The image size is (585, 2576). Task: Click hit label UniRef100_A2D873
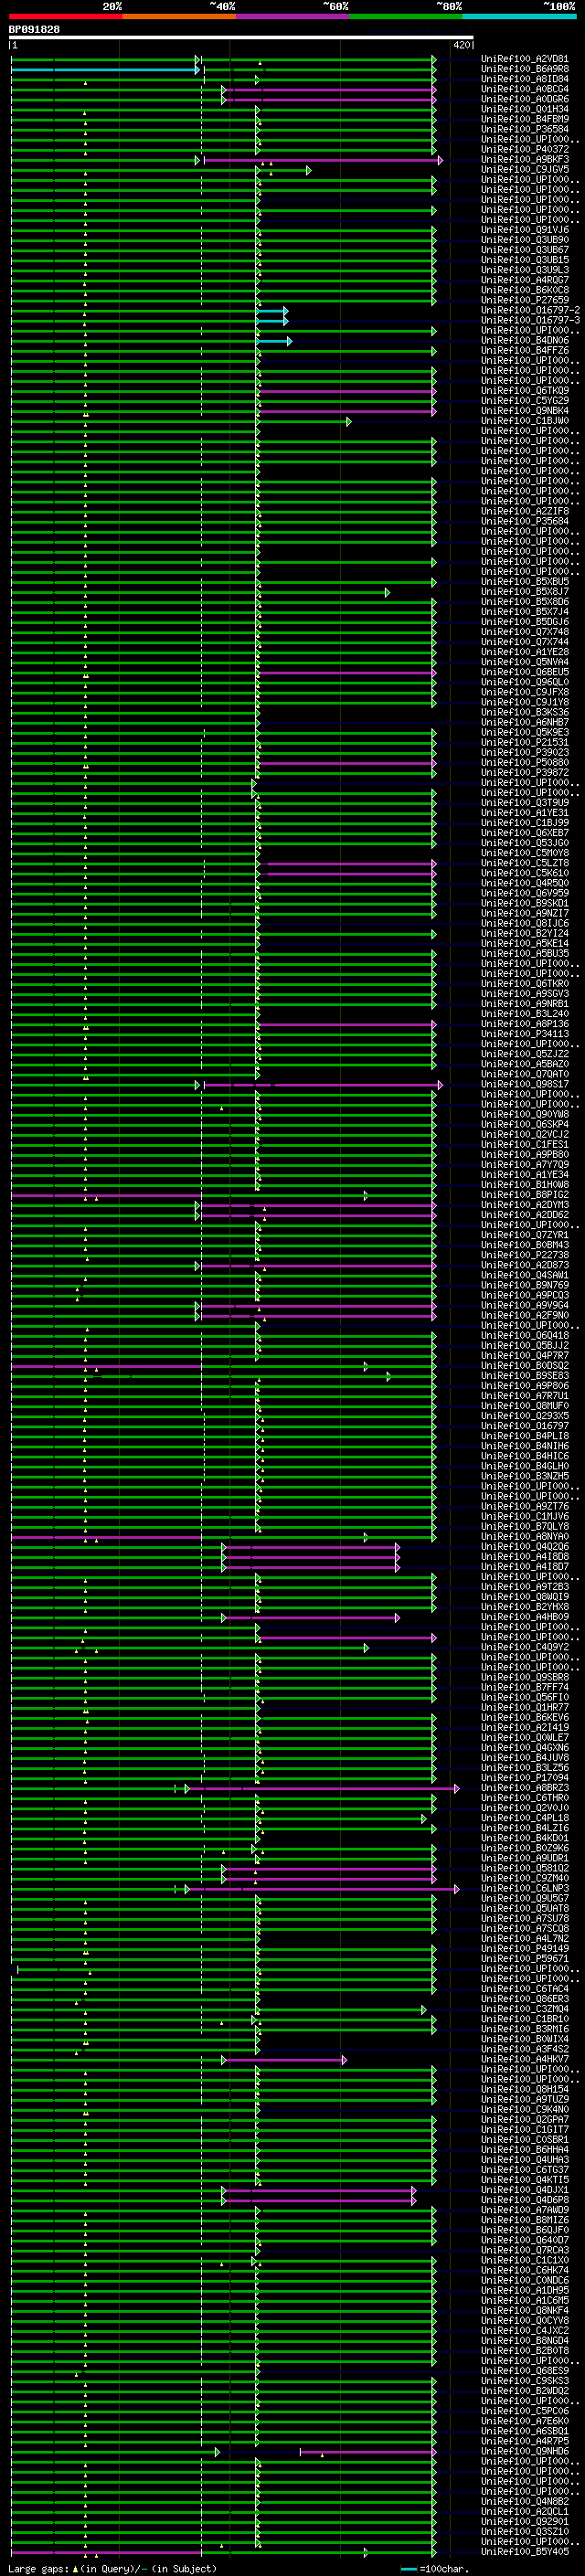524,1265
